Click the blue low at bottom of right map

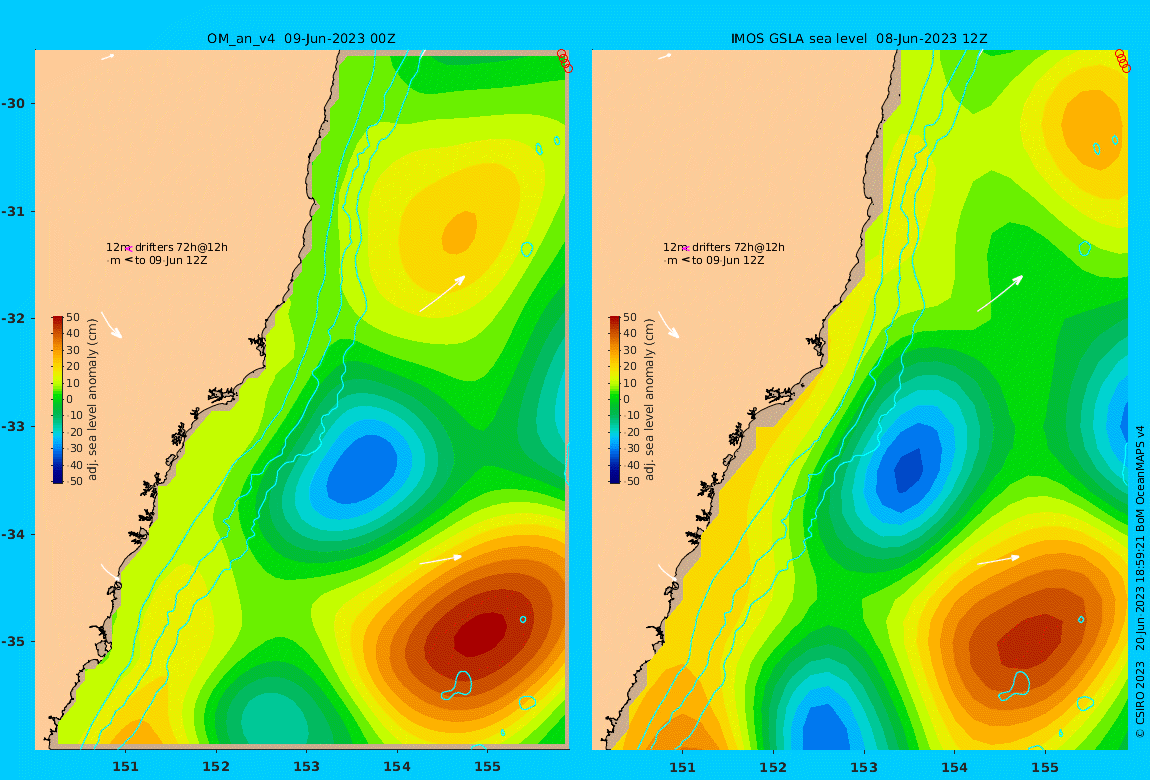pos(824,728)
